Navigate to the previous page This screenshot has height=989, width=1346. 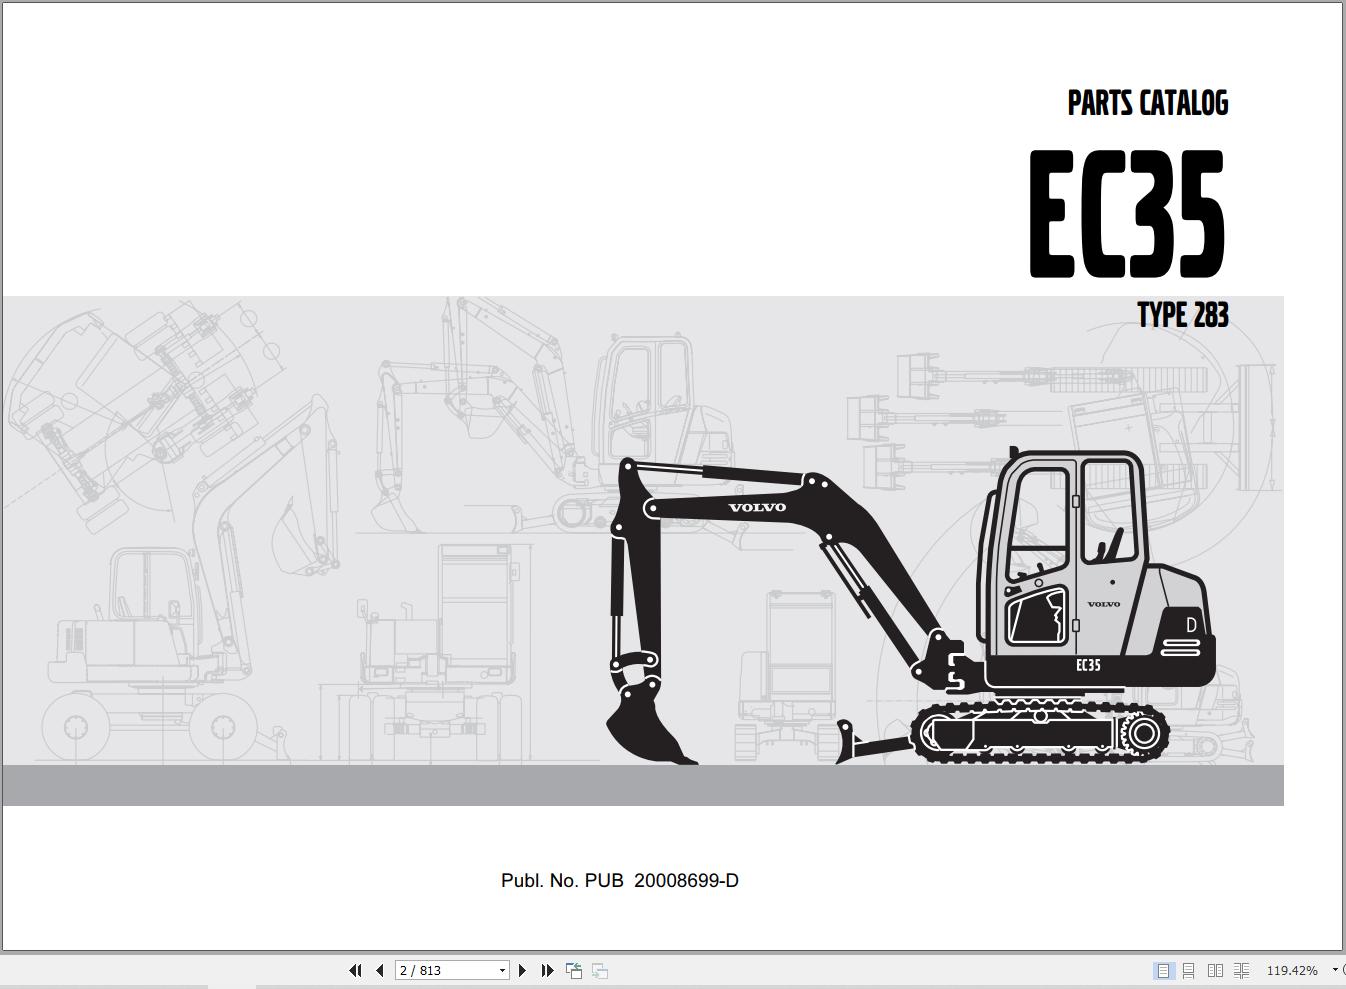pos(379,970)
